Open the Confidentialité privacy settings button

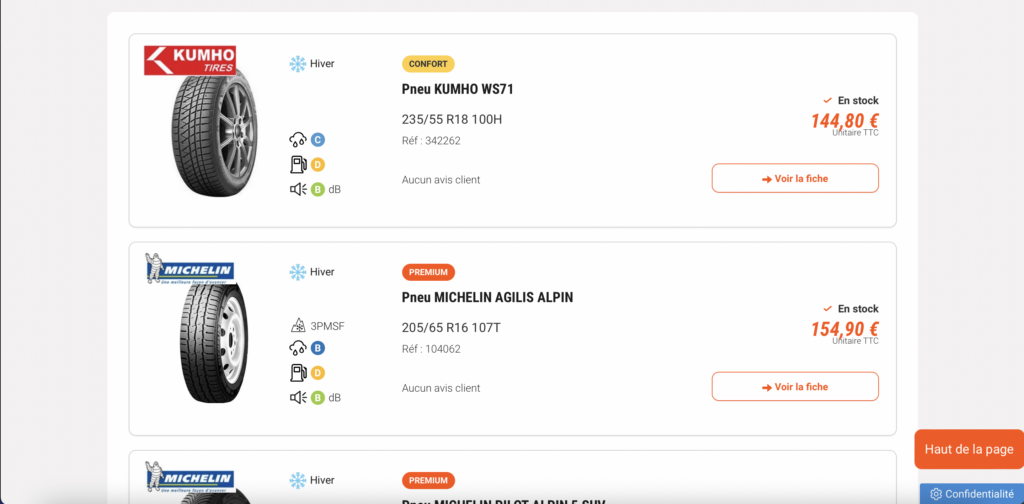click(972, 494)
